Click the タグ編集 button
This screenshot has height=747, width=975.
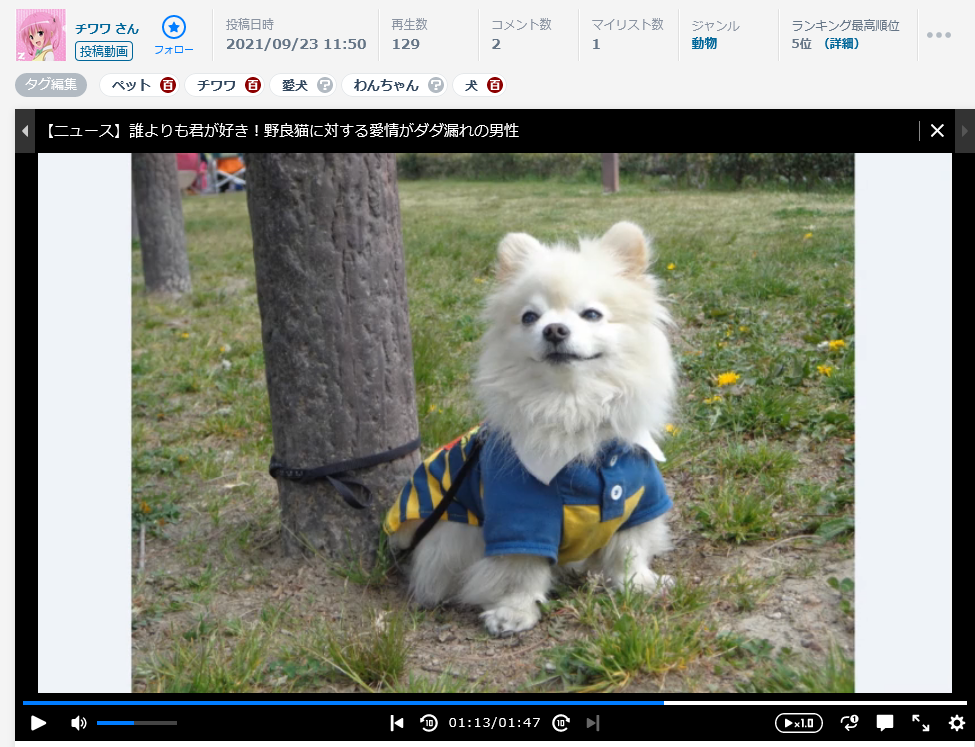51,85
